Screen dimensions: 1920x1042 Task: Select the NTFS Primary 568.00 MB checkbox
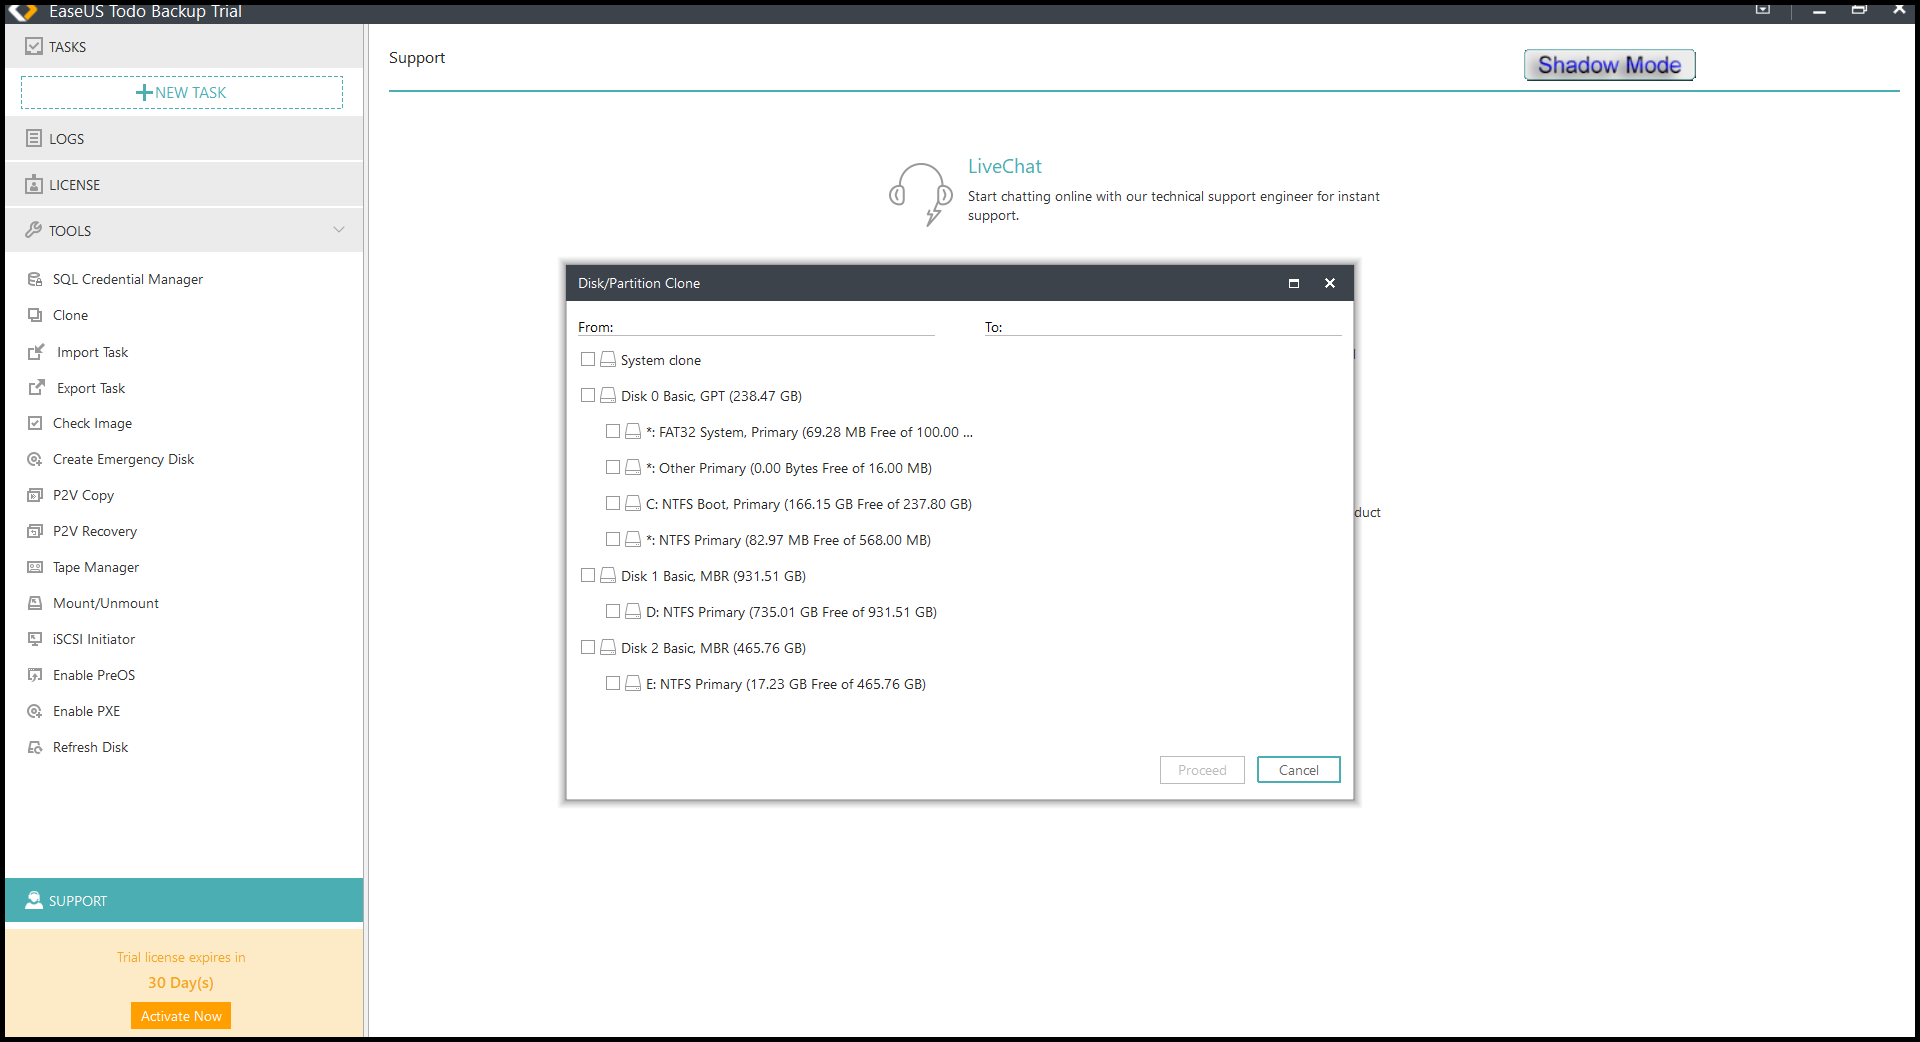(x=613, y=539)
